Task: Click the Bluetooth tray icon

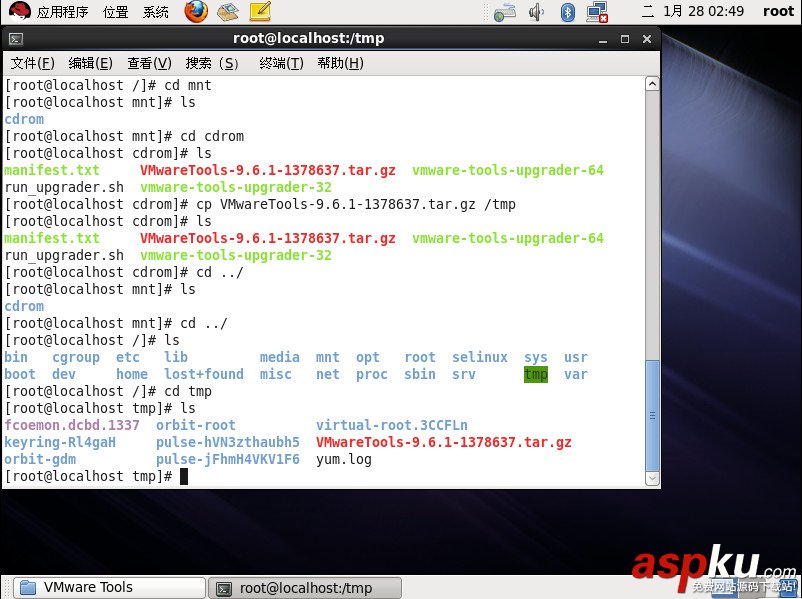Action: [x=567, y=12]
